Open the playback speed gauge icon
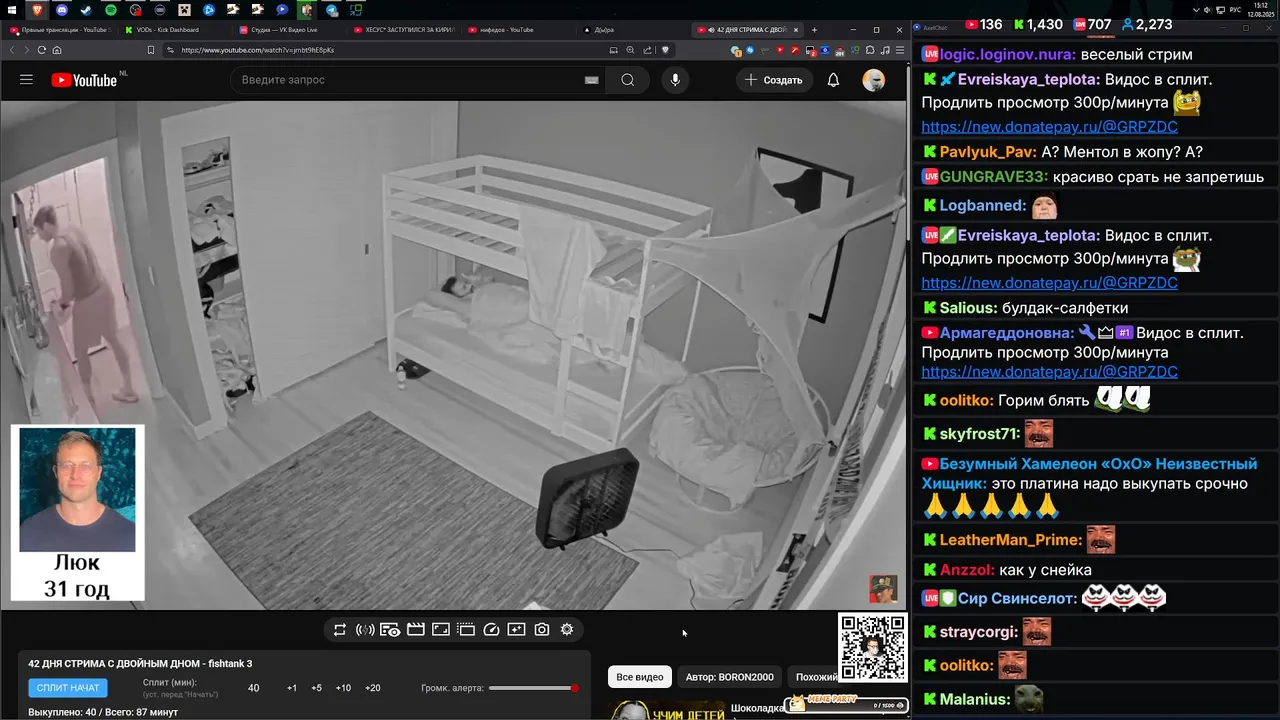Image resolution: width=1280 pixels, height=720 pixels. click(491, 629)
